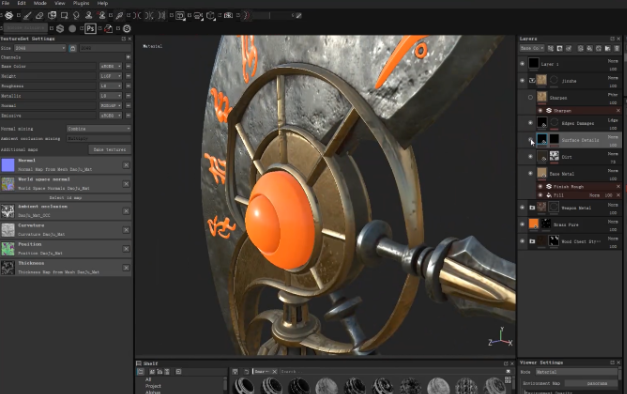The image size is (627, 394).
Task: Click the Select id map button
Action: (x=66, y=198)
